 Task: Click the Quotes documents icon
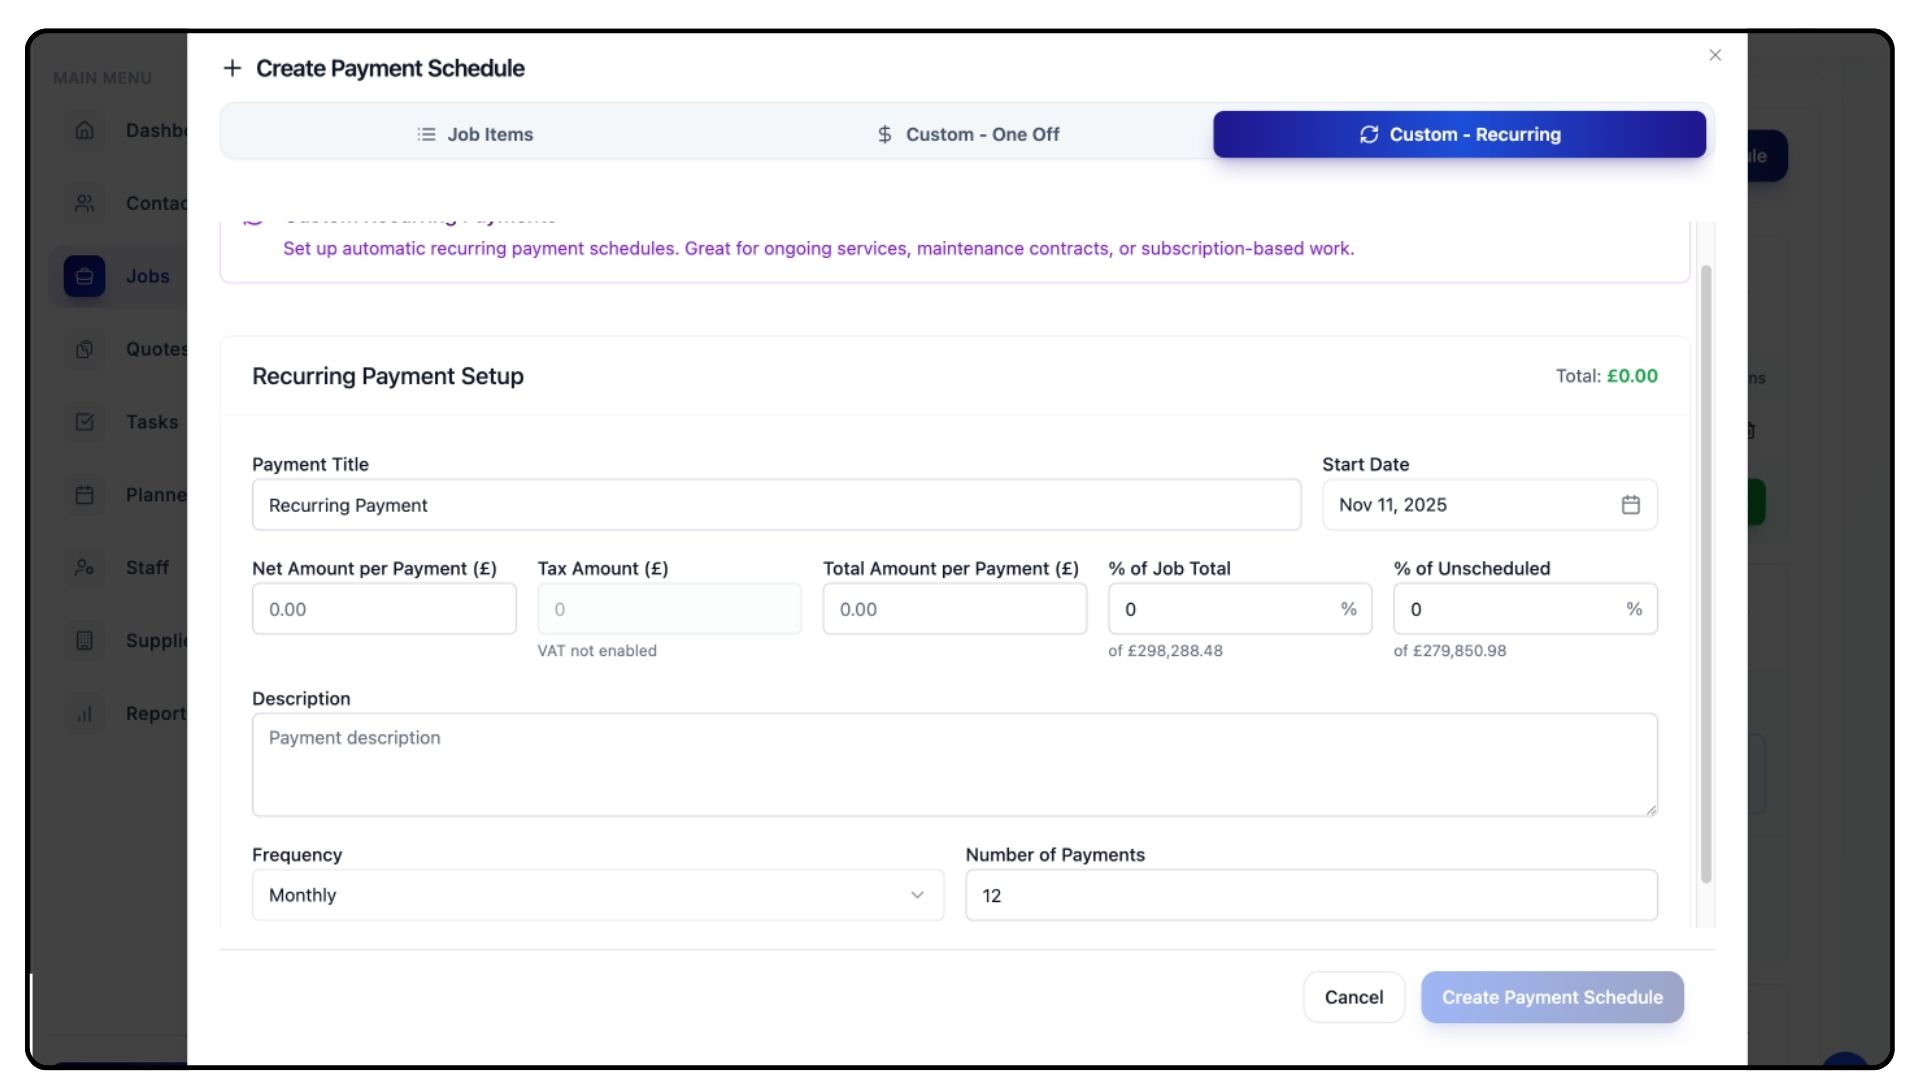(x=85, y=349)
